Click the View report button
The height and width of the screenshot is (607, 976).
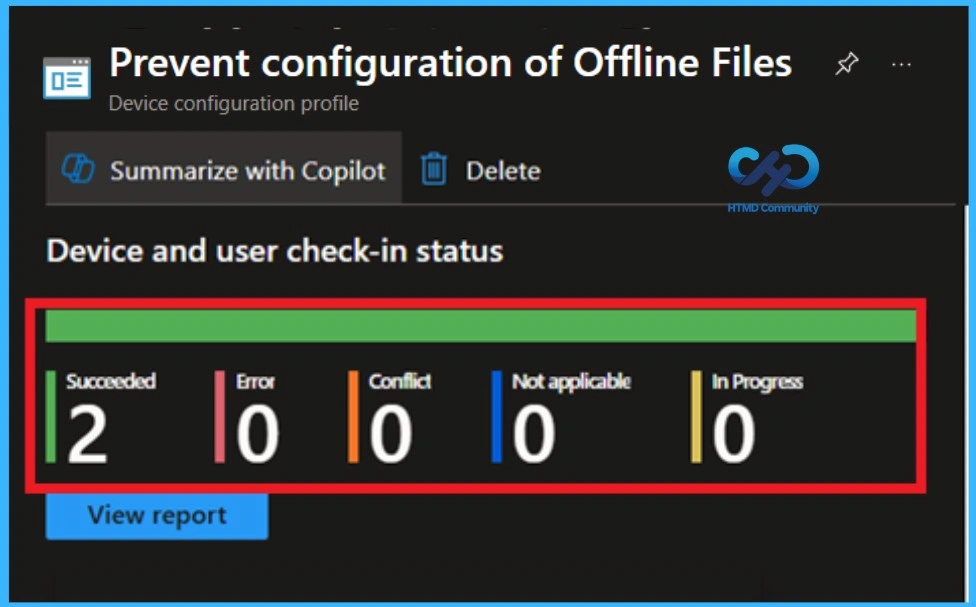pos(156,515)
